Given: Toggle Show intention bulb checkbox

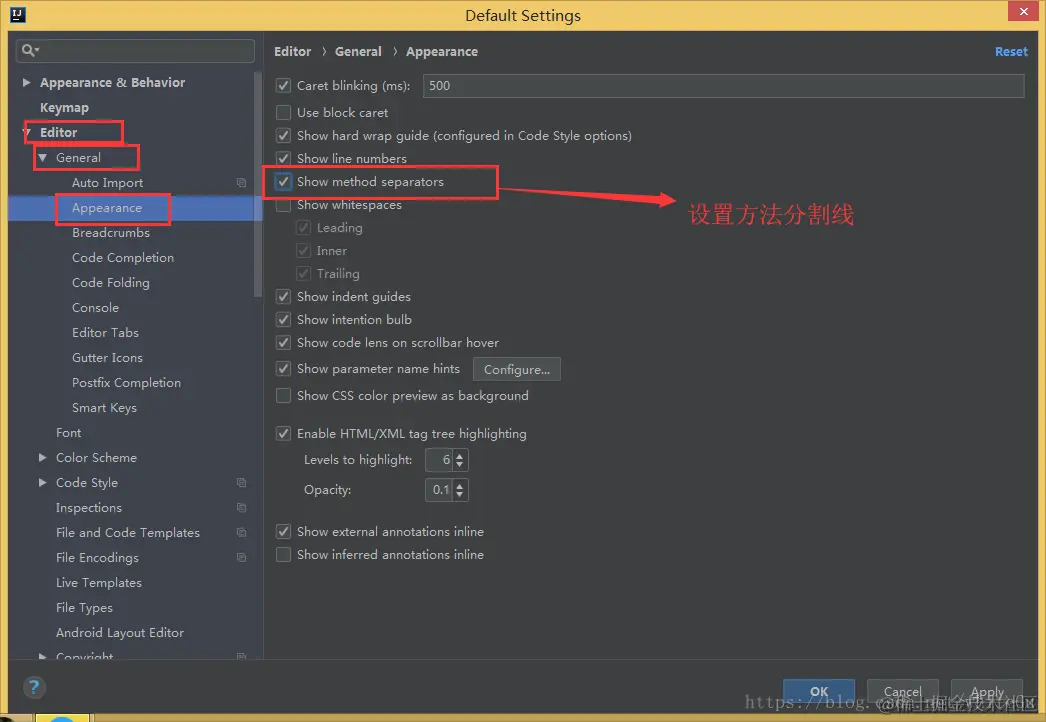Looking at the screenshot, I should pos(284,320).
